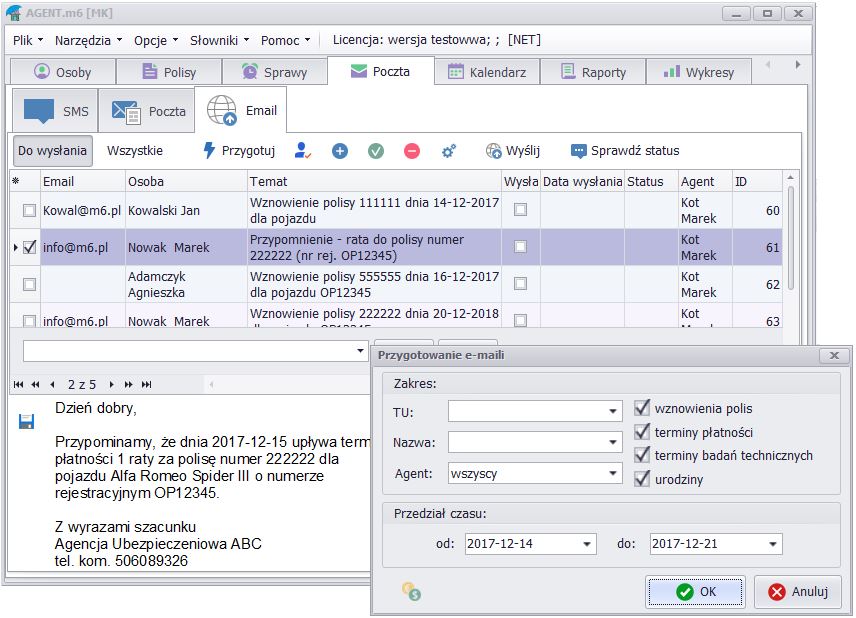This screenshot has width=856, height=618.
Task: Select the Wszystkie filter button
Action: pyautogui.click(x=135, y=151)
